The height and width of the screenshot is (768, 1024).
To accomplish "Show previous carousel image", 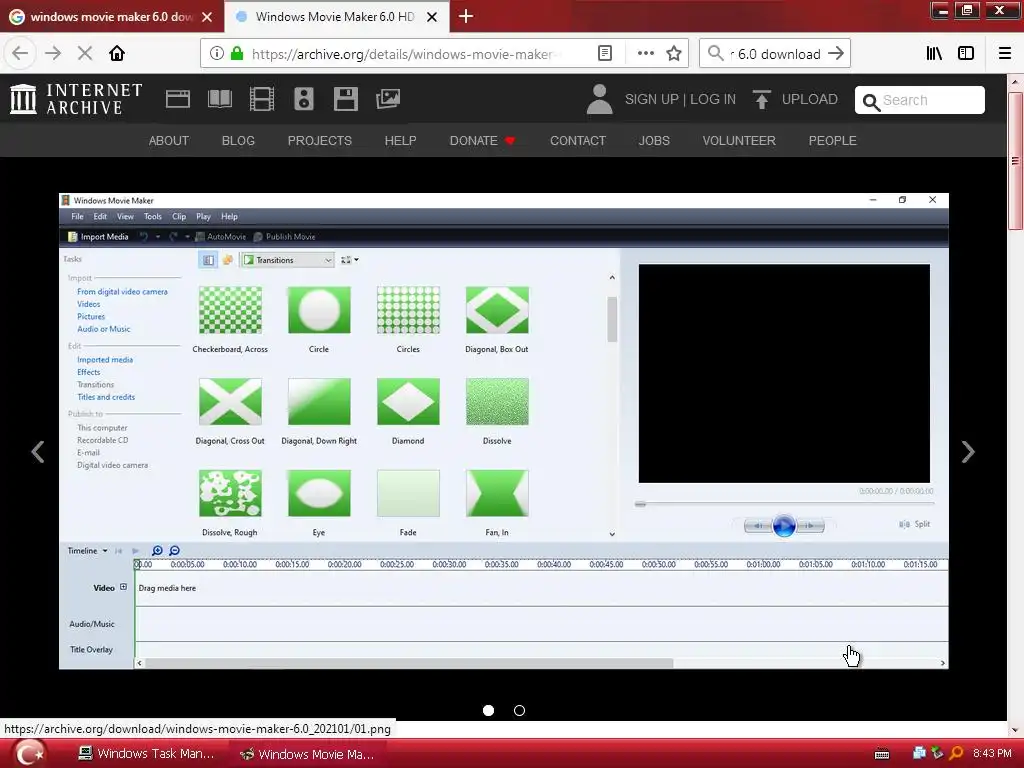I will pos(38,451).
